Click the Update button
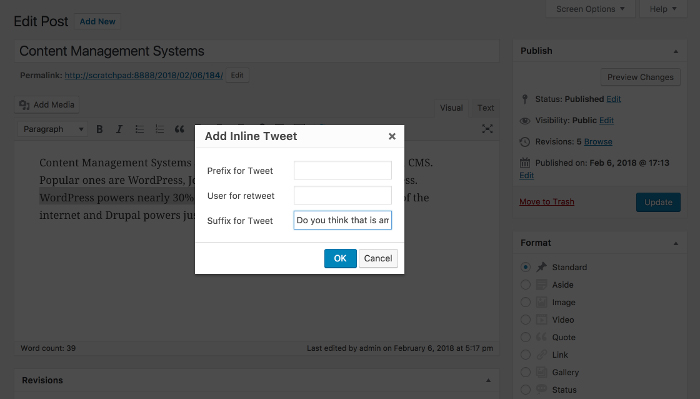Viewport: 700px width, 399px height. click(x=658, y=202)
